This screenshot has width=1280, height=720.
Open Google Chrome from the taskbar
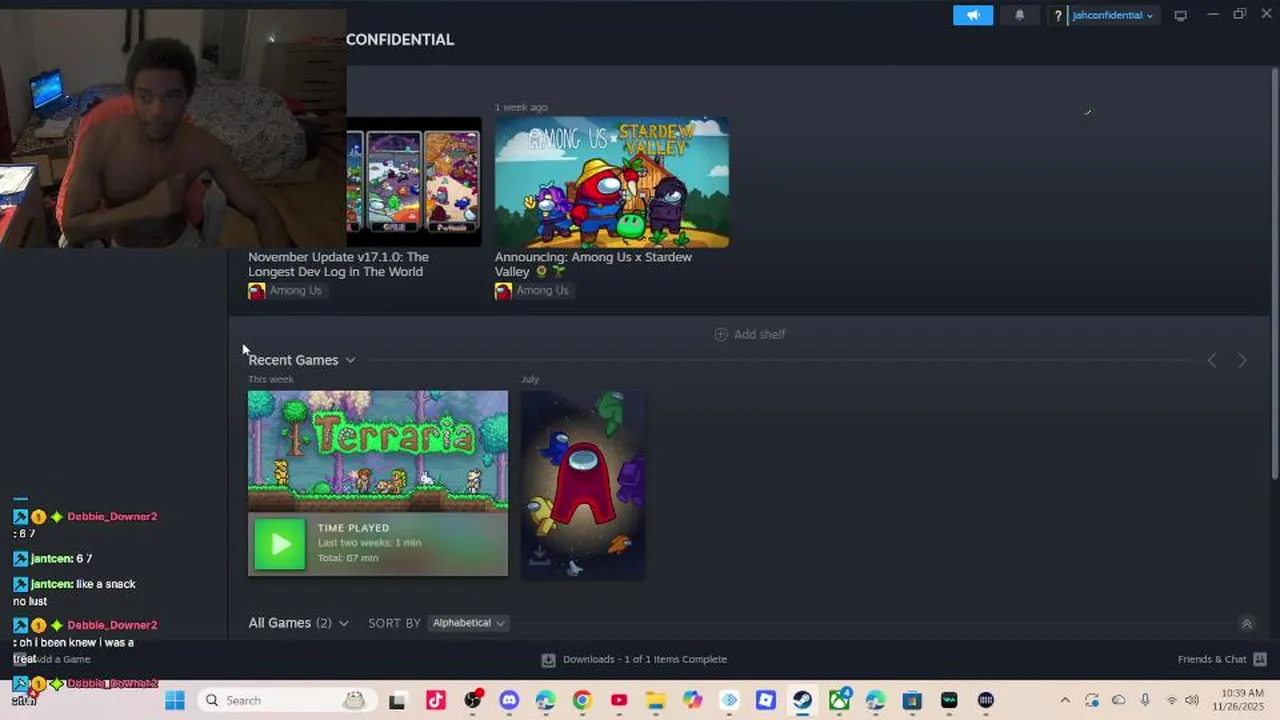coord(582,700)
